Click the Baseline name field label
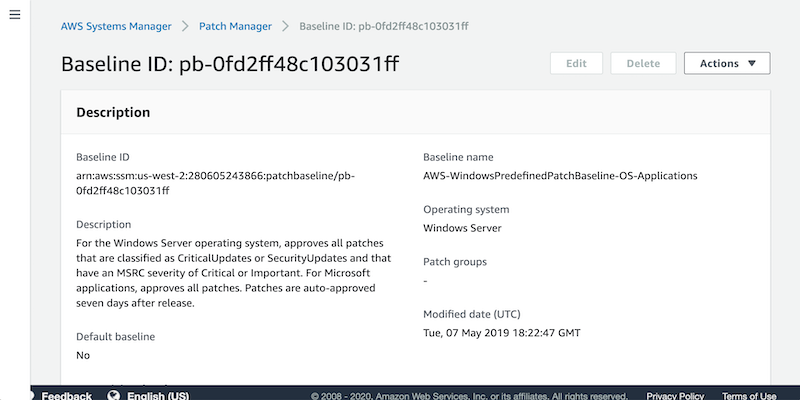800x400 pixels. pyautogui.click(x=458, y=157)
